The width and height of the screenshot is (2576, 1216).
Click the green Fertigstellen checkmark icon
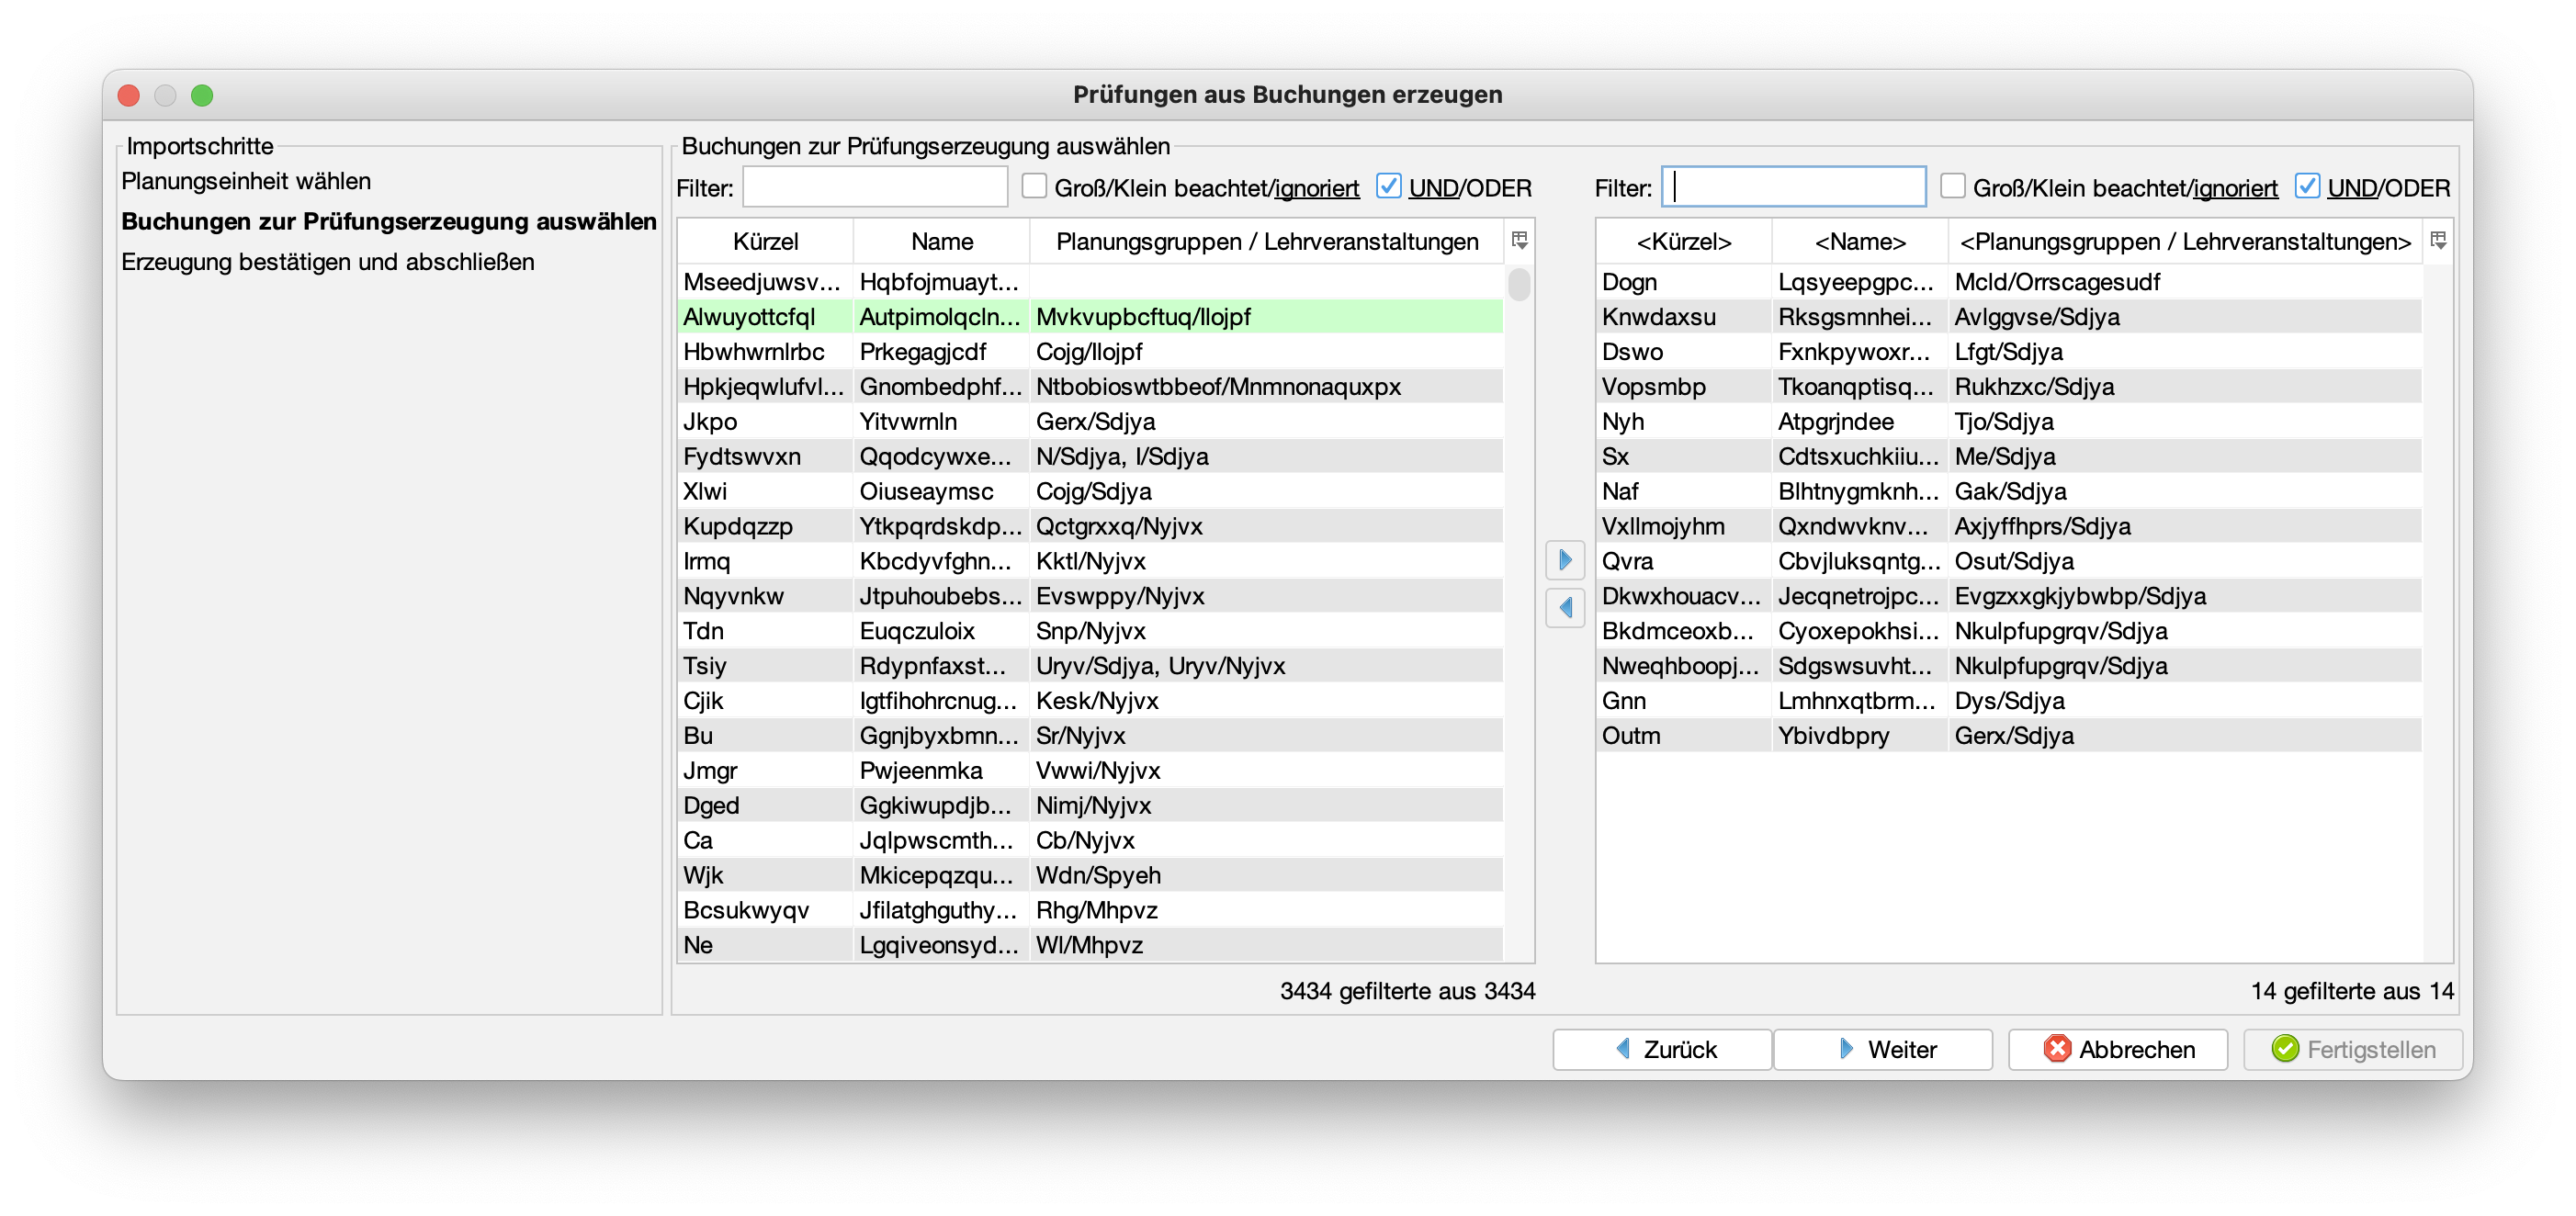click(x=2285, y=1048)
